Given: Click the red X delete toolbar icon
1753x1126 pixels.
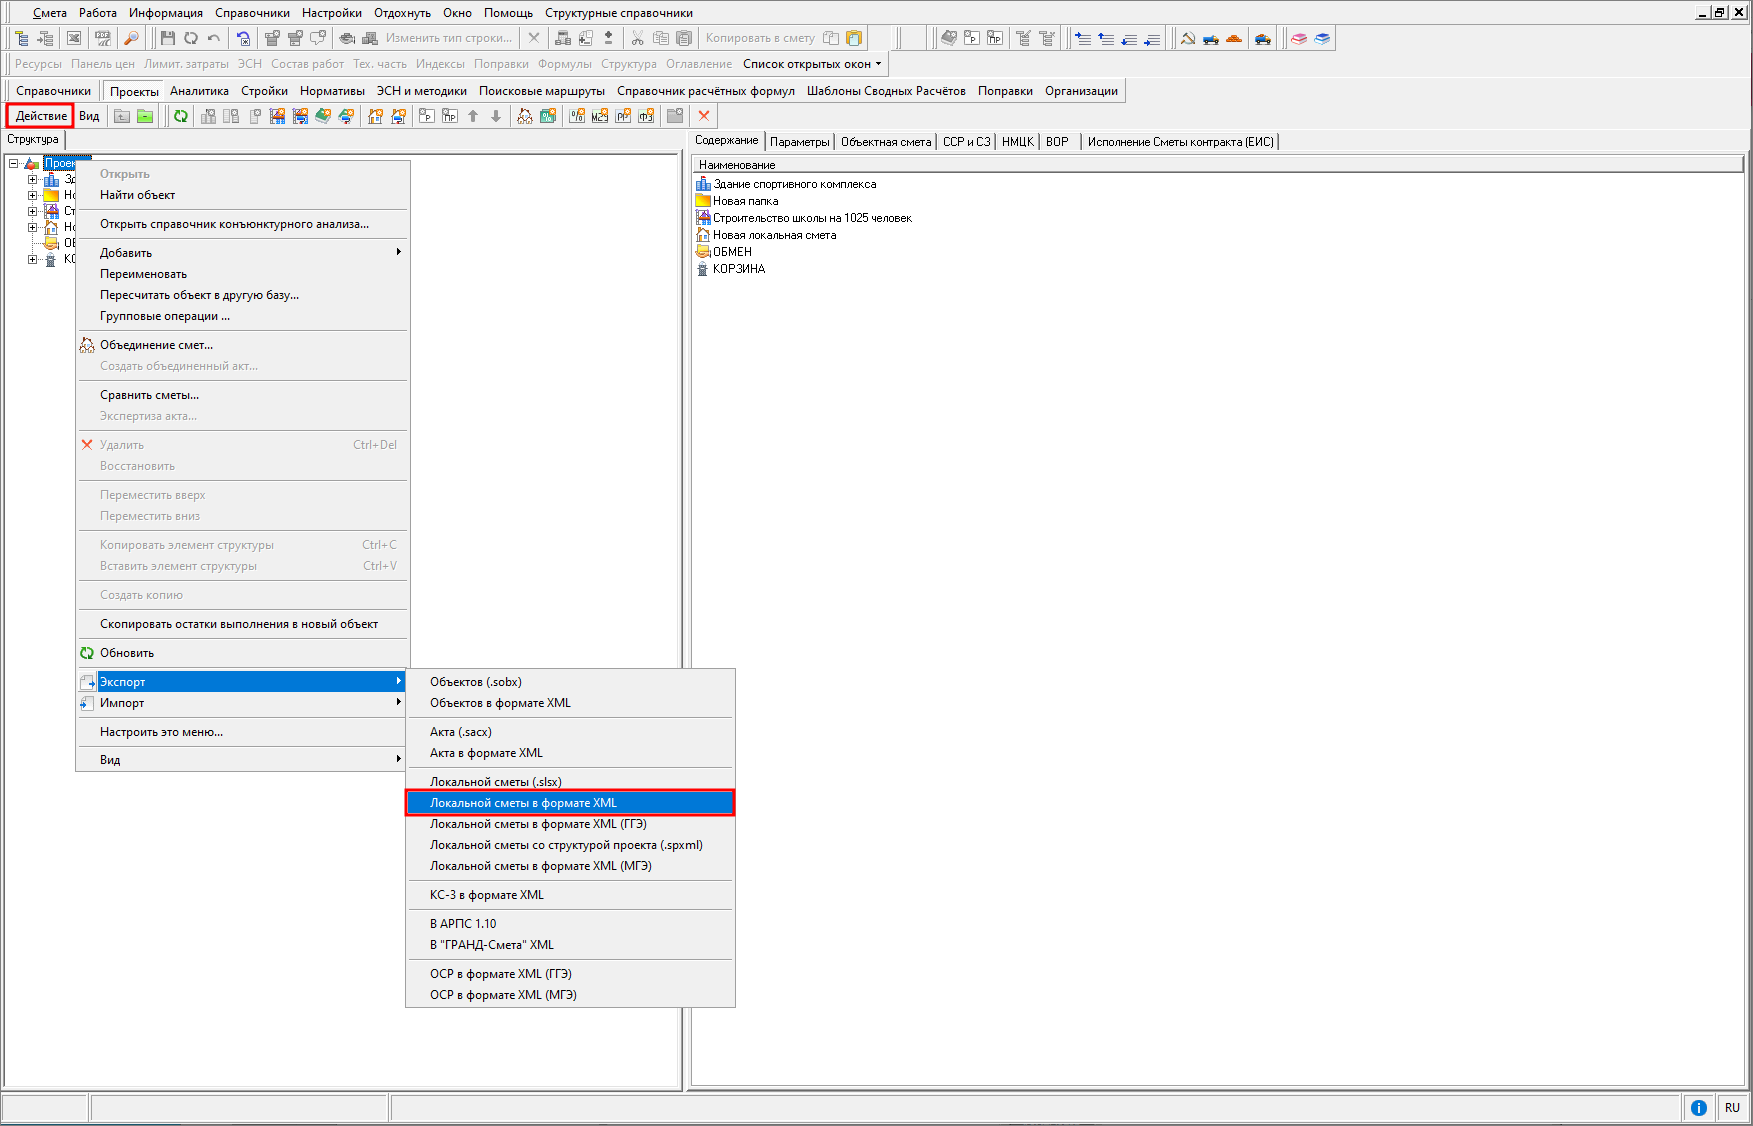Looking at the screenshot, I should pos(704,116).
